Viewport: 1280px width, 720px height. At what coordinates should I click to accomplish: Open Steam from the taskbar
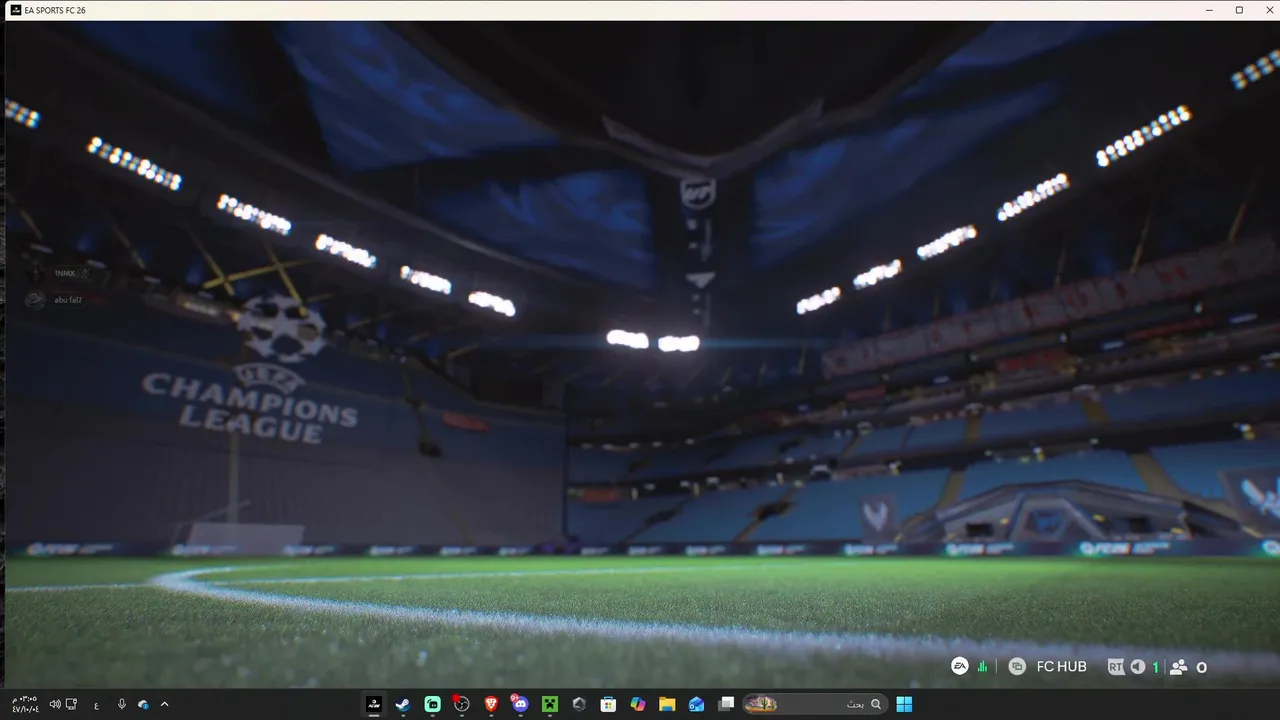[x=402, y=704]
